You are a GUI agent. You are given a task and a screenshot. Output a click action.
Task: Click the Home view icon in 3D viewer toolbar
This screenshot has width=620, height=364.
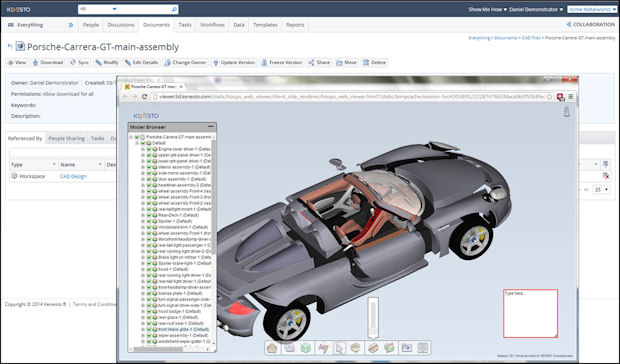(x=272, y=348)
